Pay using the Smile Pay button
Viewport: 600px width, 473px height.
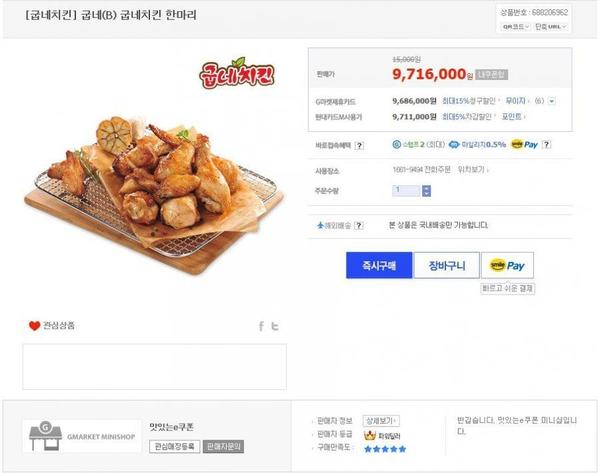[x=508, y=266]
